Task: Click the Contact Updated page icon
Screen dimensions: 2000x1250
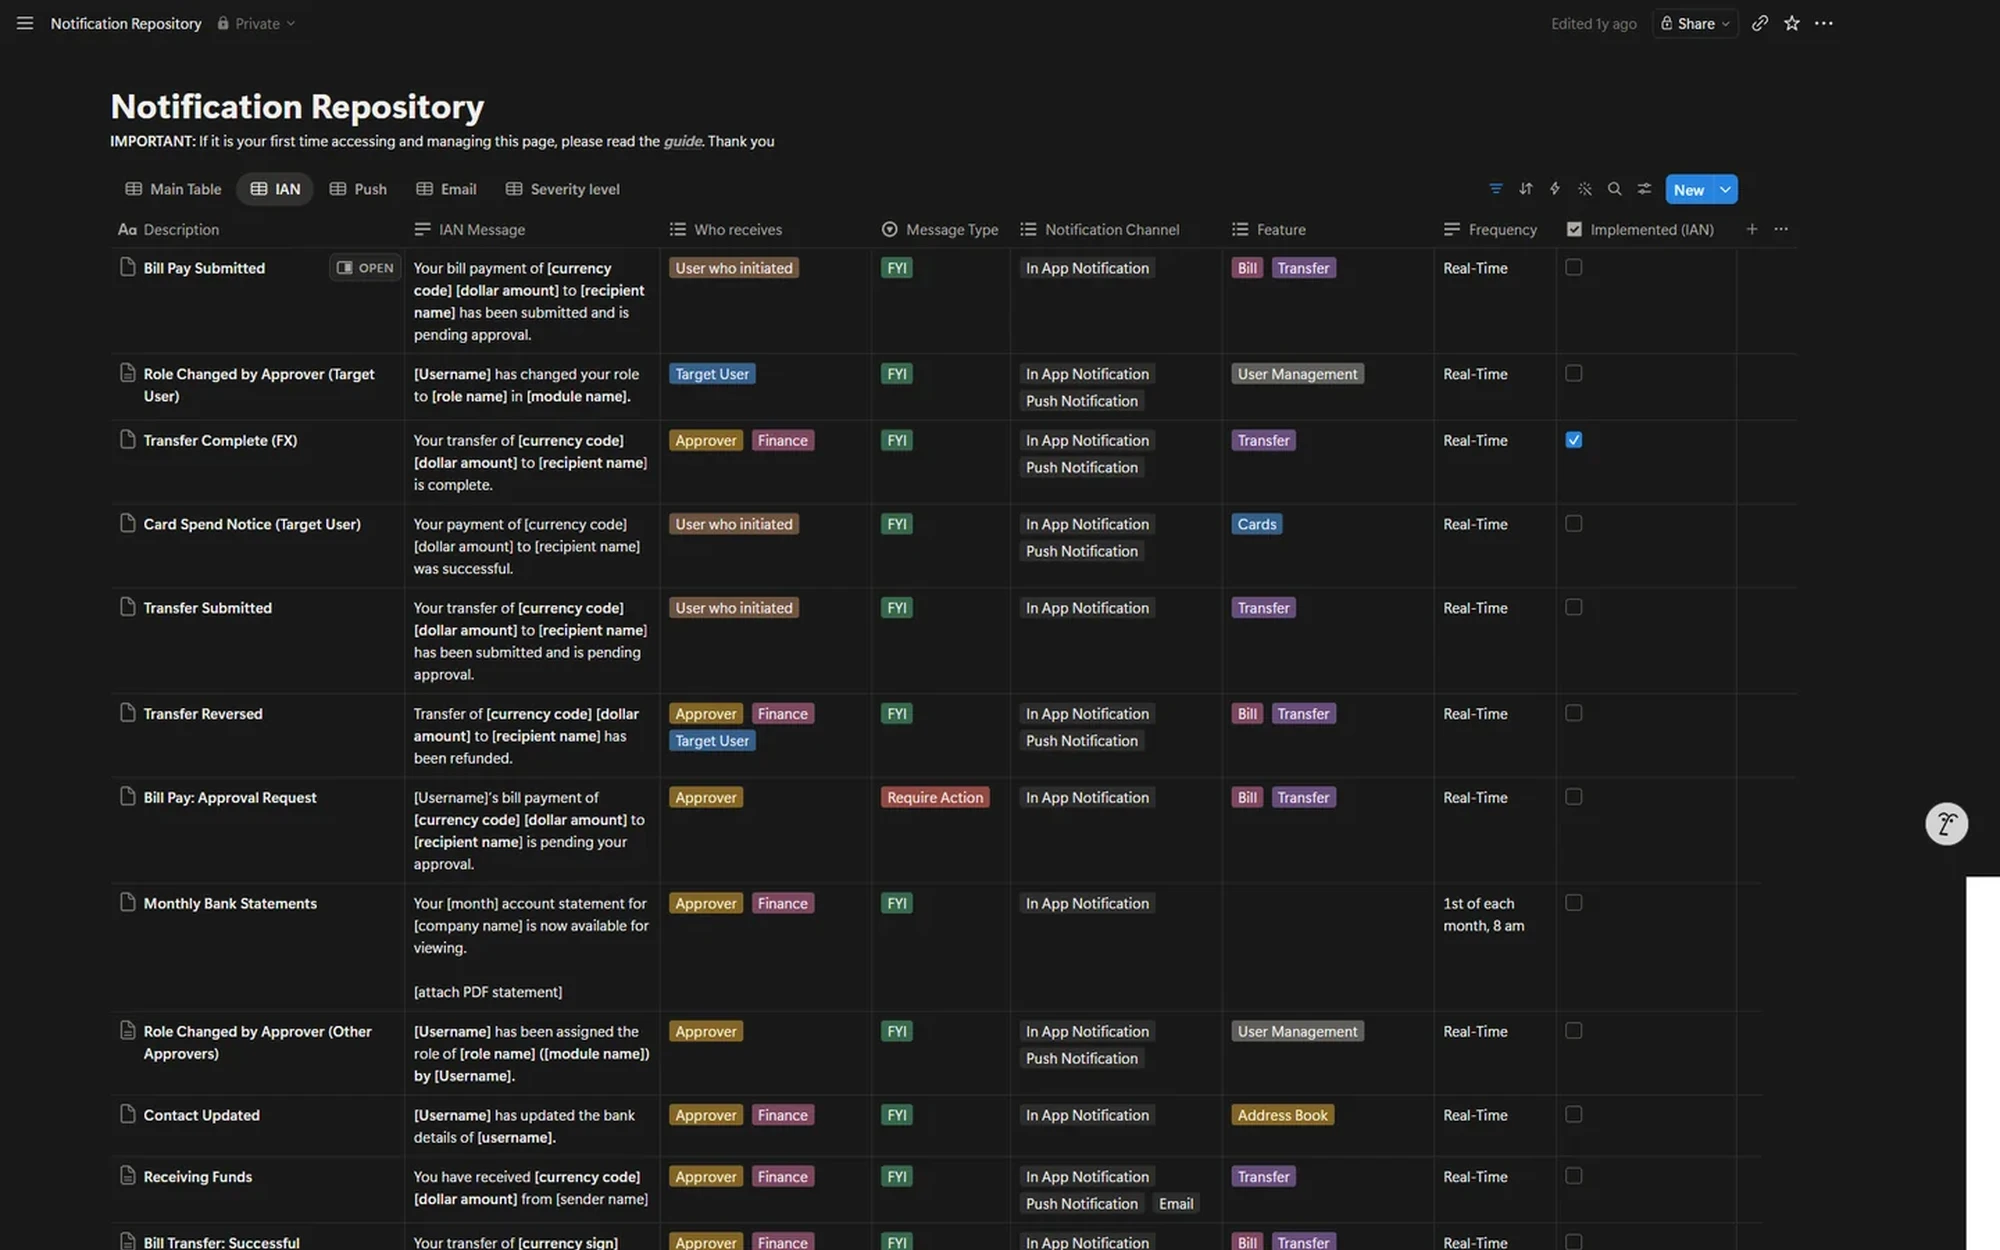Action: point(127,1114)
